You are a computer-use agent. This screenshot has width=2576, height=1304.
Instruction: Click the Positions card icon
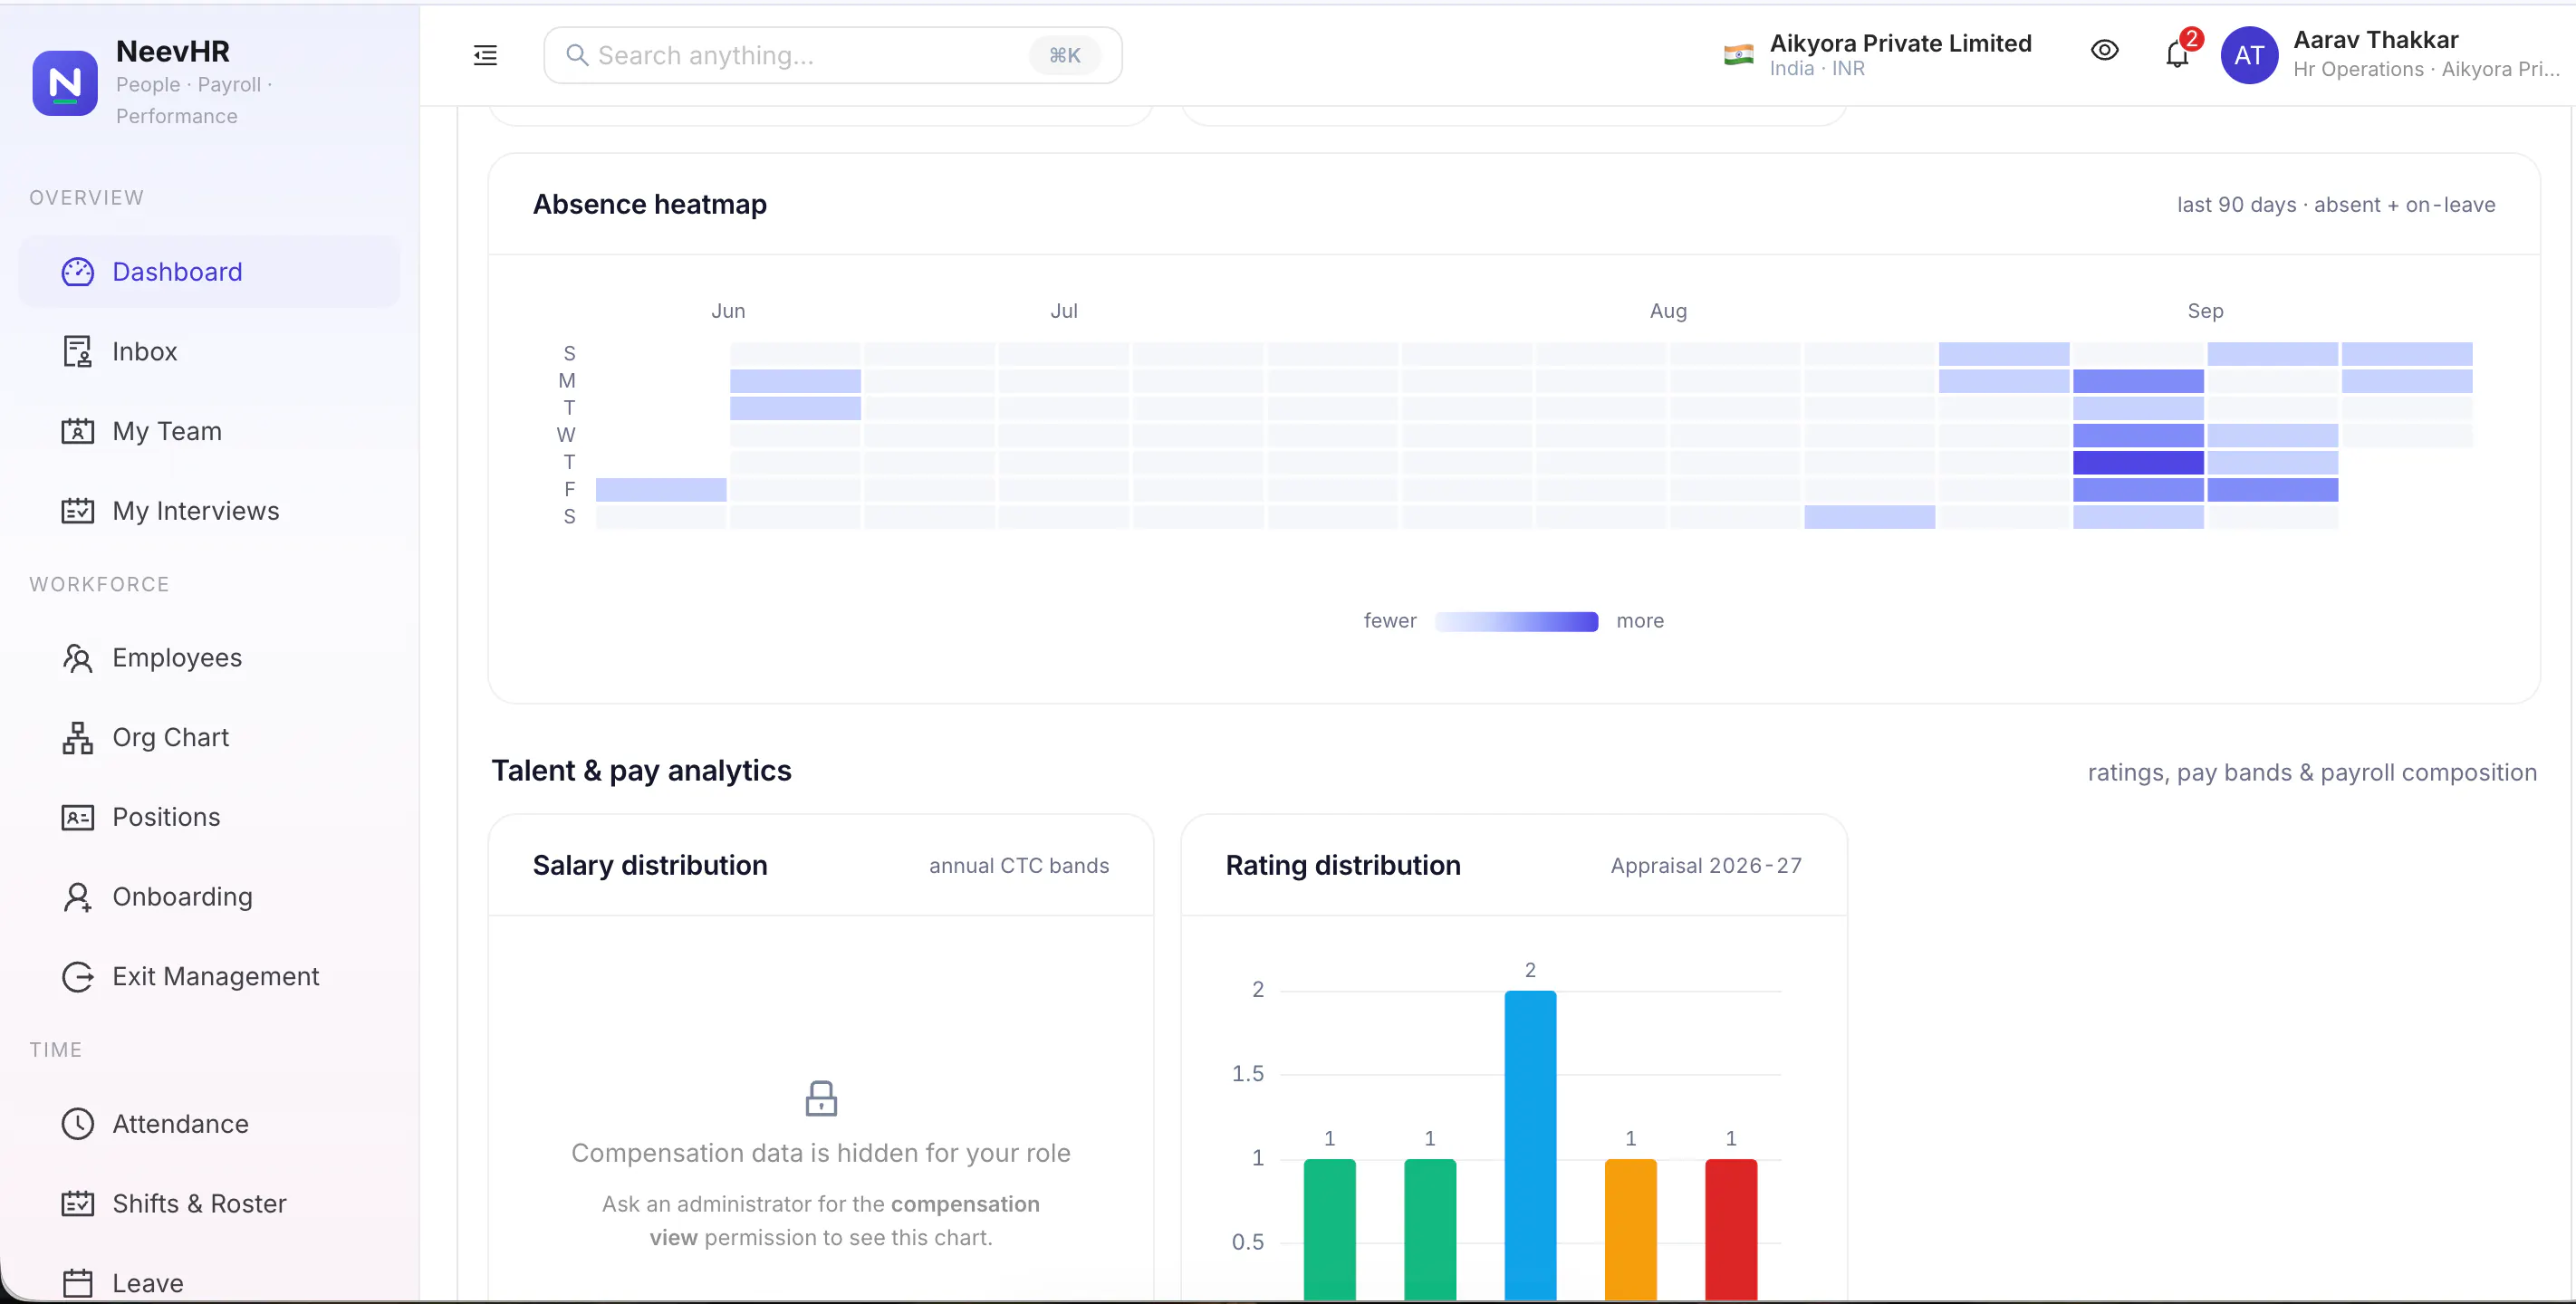(x=78, y=817)
